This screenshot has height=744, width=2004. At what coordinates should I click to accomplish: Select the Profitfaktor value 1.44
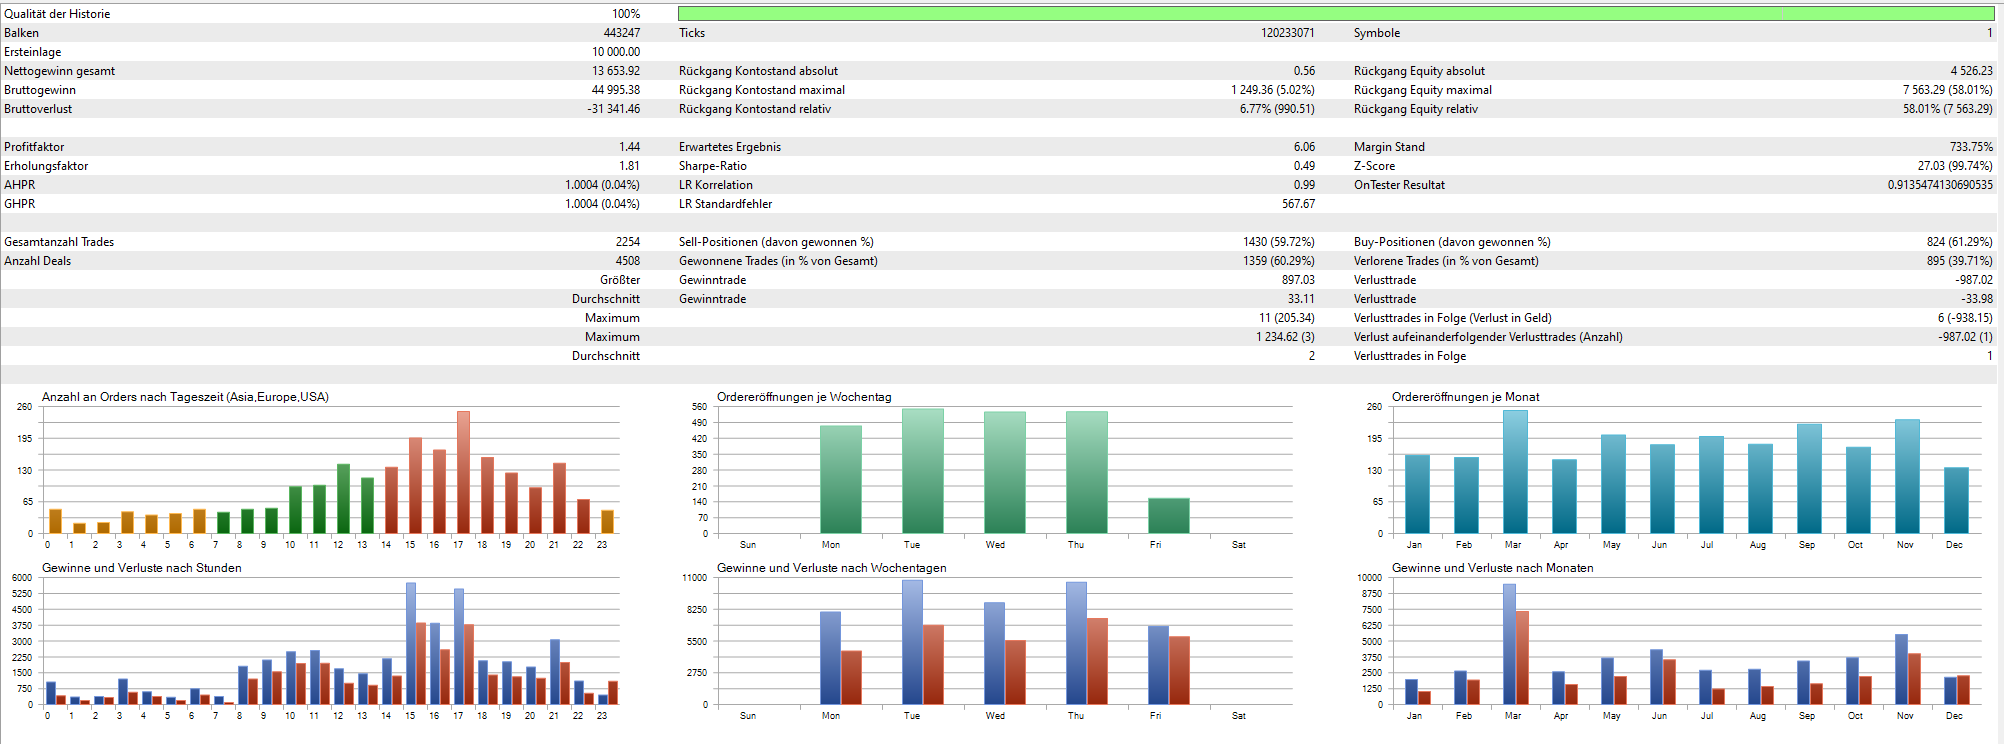tap(629, 147)
